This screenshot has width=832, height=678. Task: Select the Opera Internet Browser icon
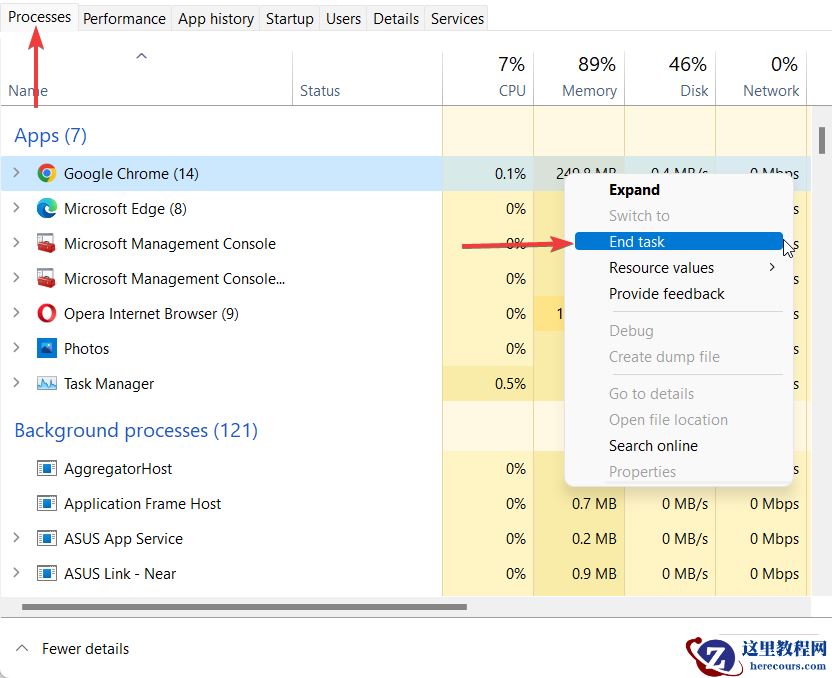point(46,313)
